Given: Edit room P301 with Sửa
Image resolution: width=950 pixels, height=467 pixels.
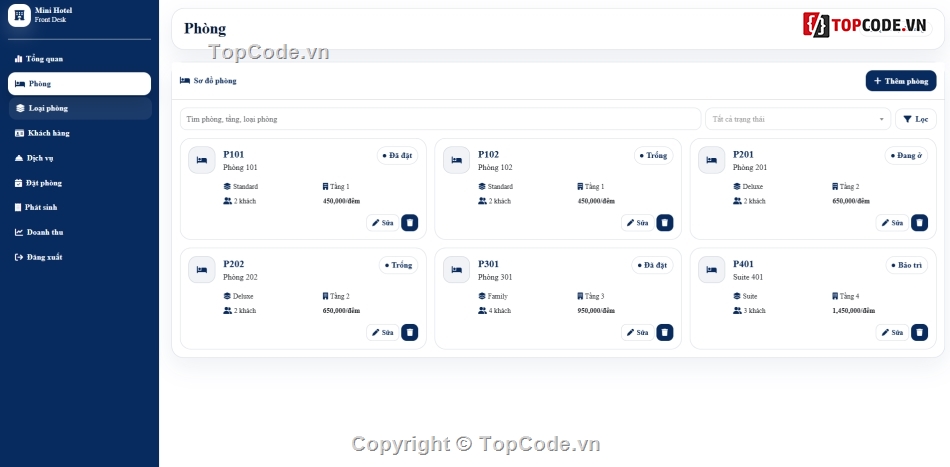Looking at the screenshot, I should coord(637,333).
